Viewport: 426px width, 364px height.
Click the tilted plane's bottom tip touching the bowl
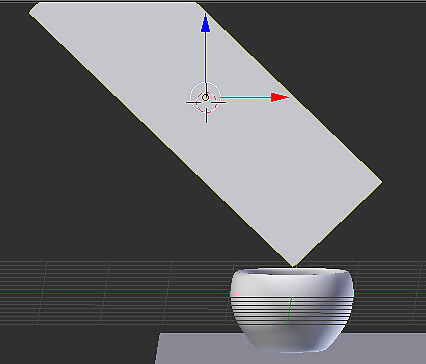294,265
